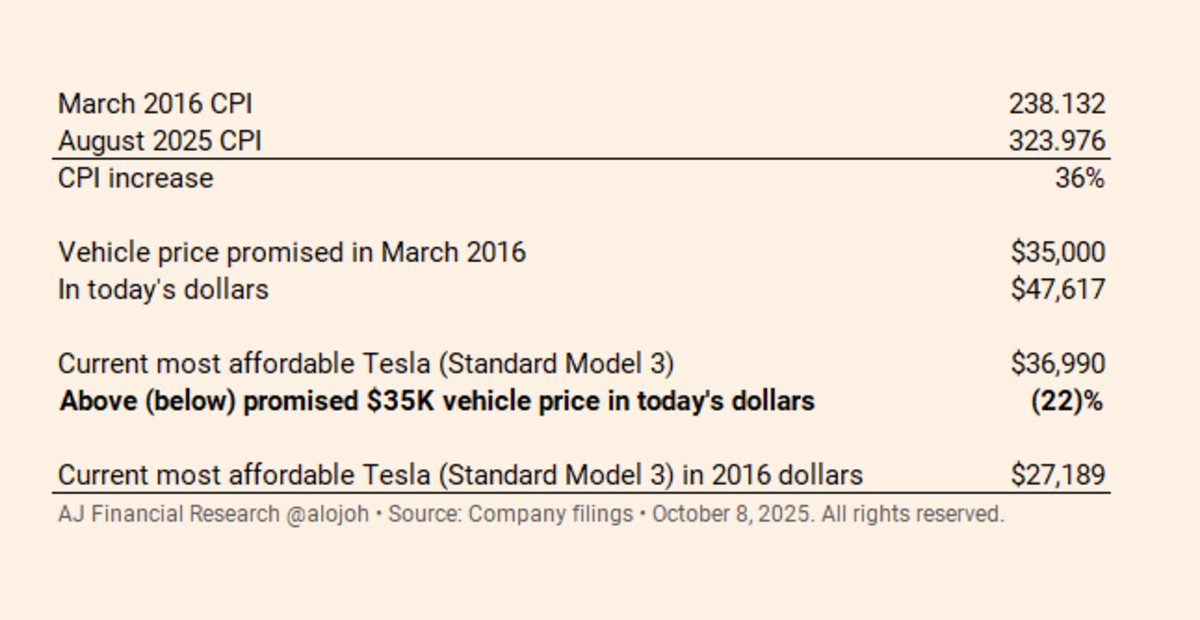Select the bold (22)% value
This screenshot has height=620, width=1200.
[x=1067, y=401]
